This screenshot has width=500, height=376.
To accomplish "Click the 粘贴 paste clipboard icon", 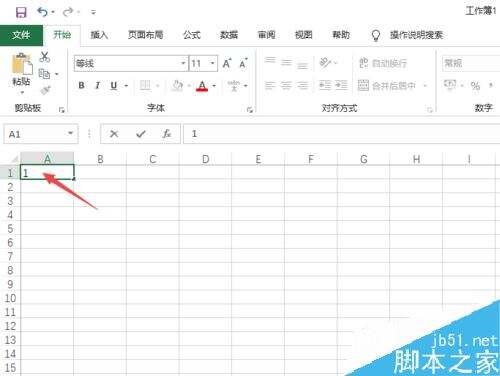I will click(x=22, y=63).
